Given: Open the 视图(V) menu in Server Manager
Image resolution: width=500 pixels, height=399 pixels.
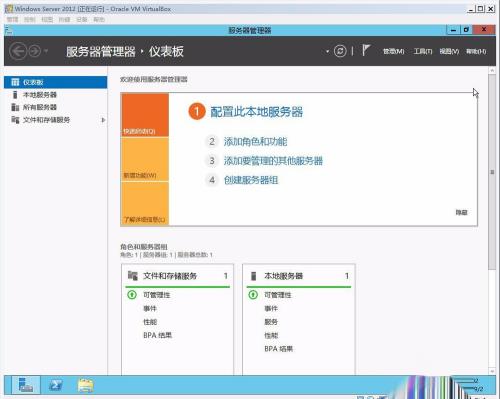Looking at the screenshot, I should 449,51.
